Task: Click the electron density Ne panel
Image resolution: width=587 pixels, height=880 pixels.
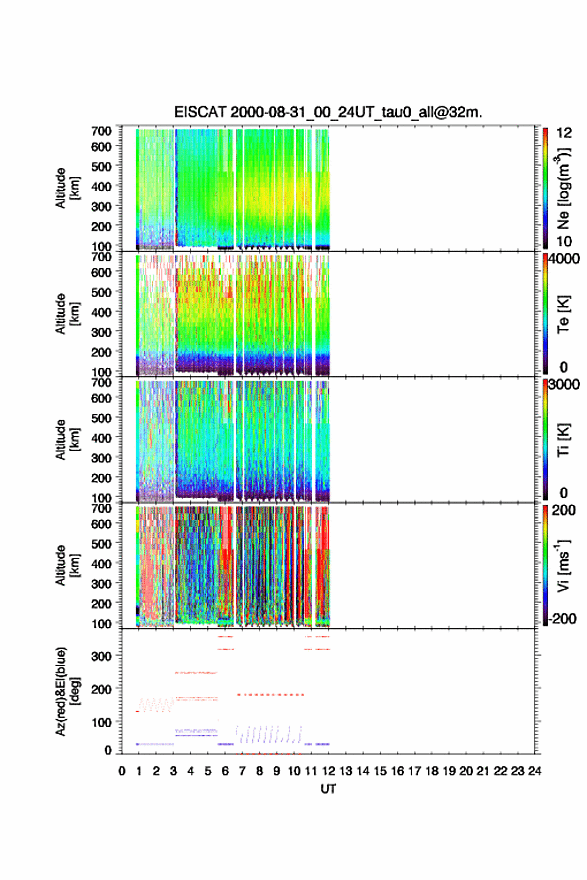Action: [328, 189]
